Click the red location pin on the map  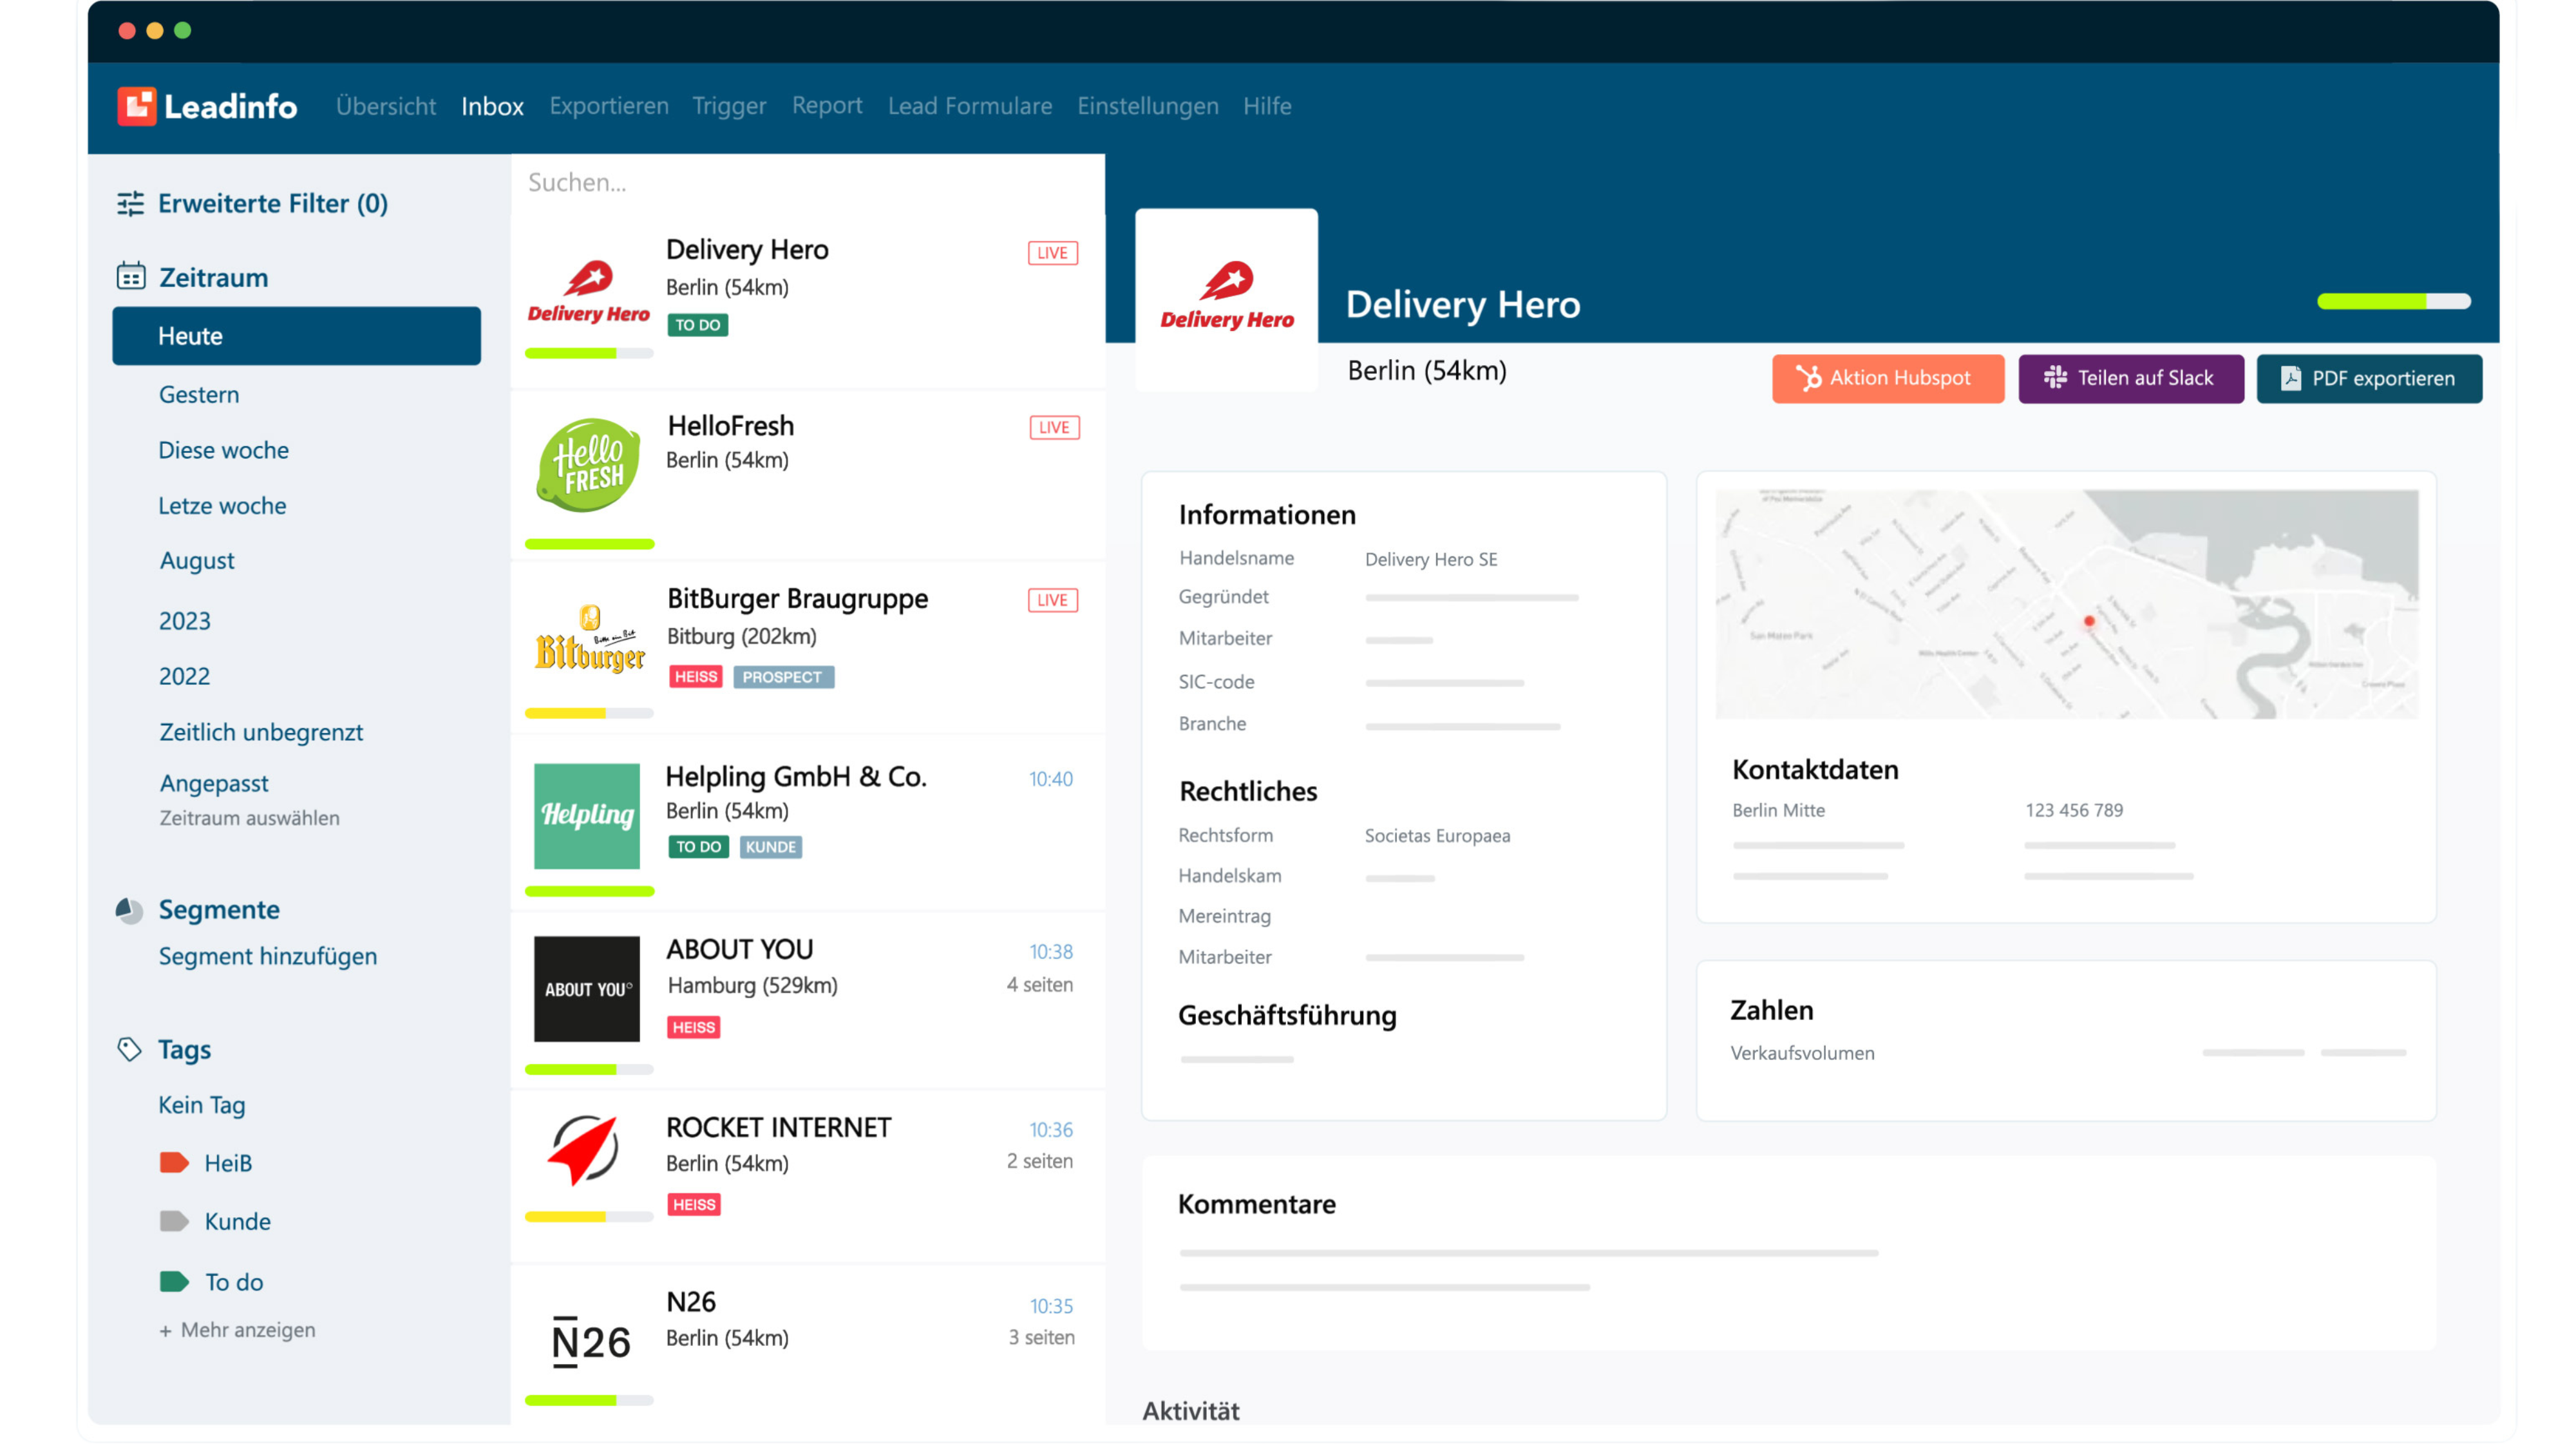[2089, 621]
